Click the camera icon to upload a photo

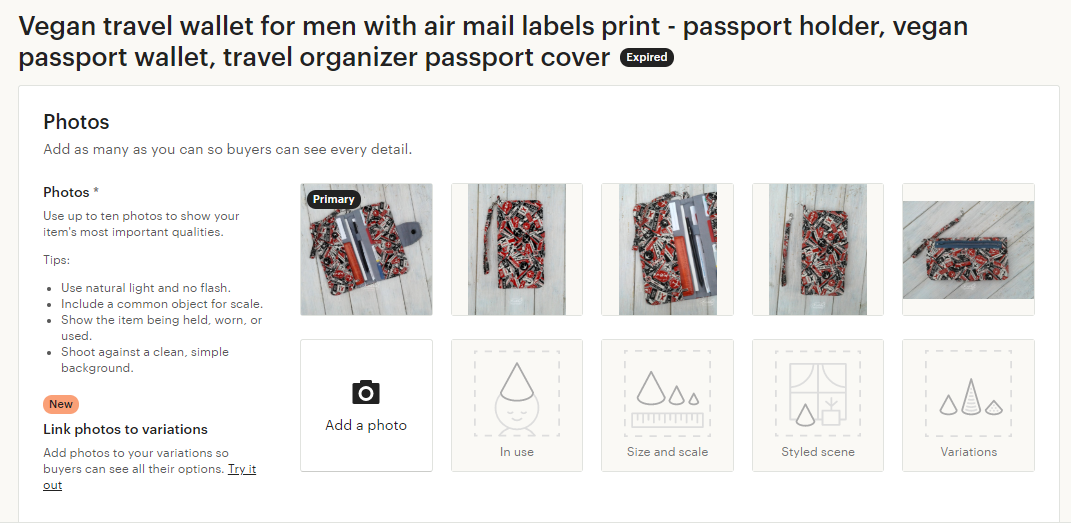pos(366,393)
